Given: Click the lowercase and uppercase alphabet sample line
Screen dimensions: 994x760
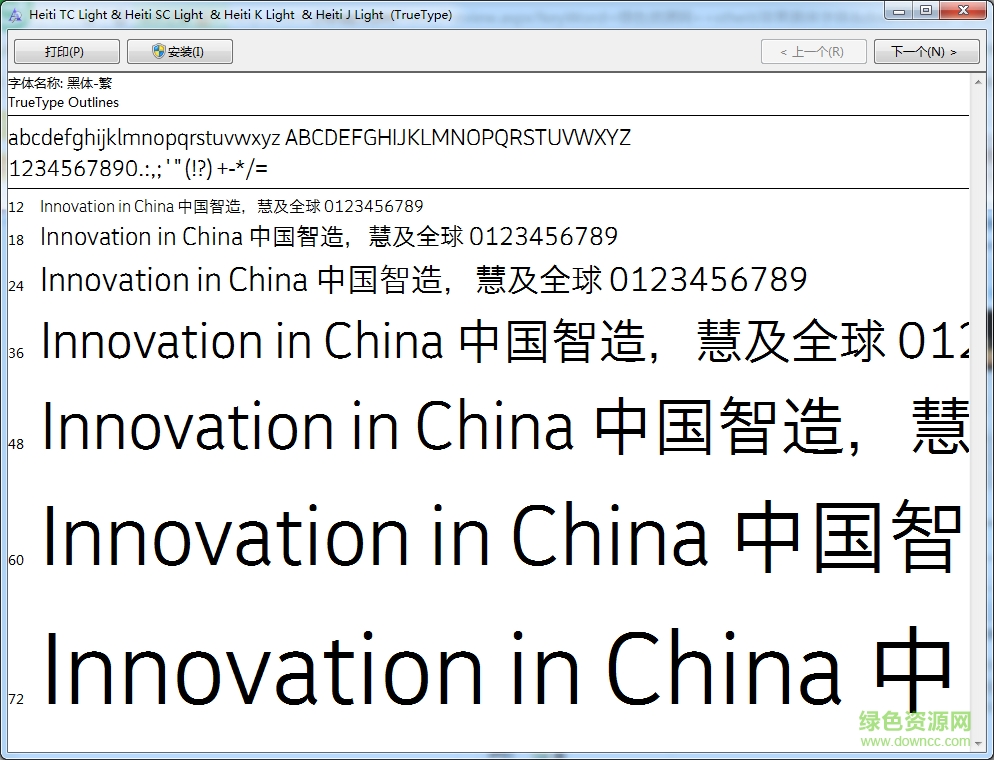Looking at the screenshot, I should click(x=320, y=138).
